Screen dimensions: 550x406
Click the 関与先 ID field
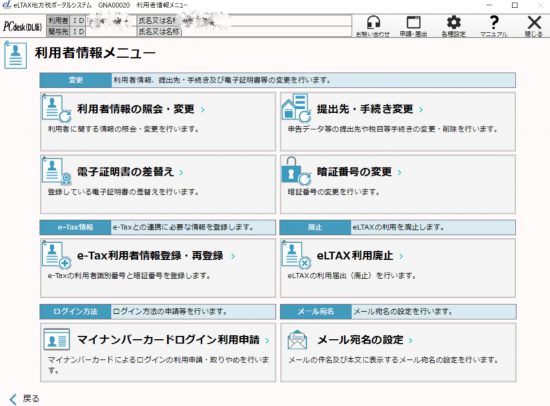(111, 32)
